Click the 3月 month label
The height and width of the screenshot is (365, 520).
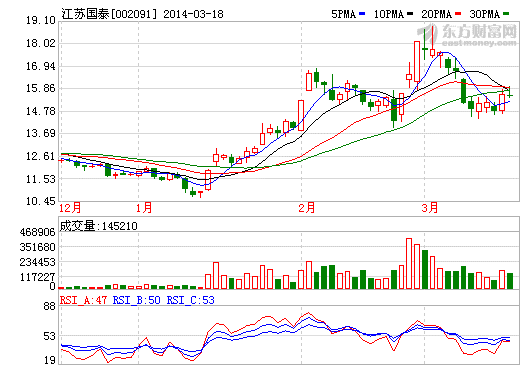(430, 208)
